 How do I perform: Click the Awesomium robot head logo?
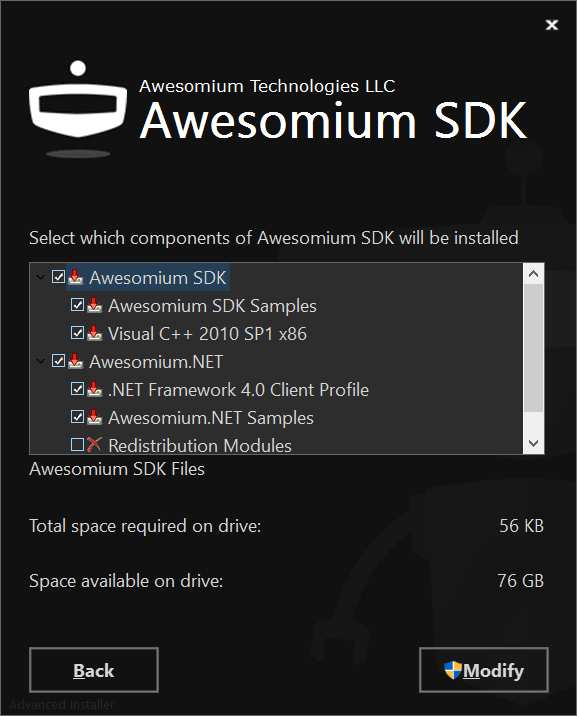(78, 110)
